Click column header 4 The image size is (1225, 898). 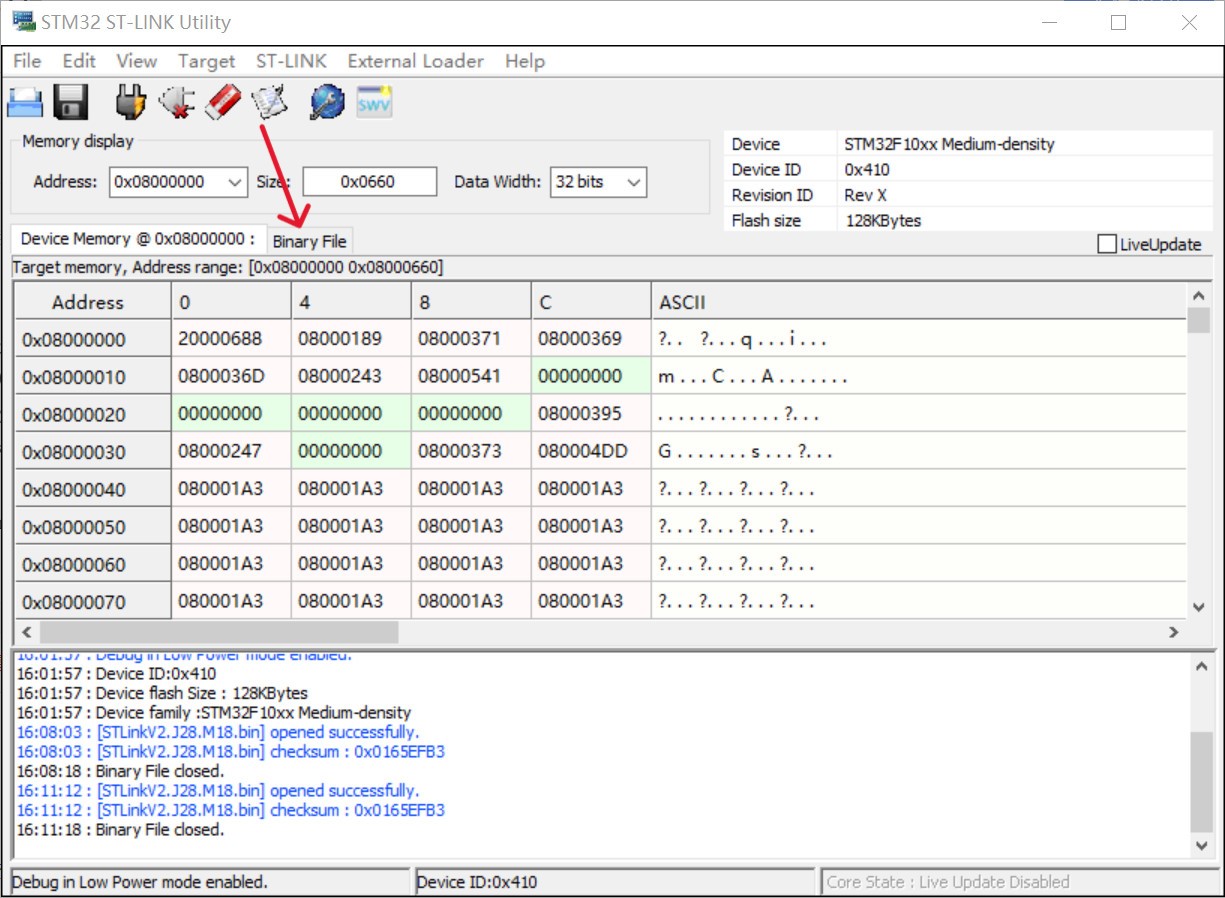[x=351, y=302]
